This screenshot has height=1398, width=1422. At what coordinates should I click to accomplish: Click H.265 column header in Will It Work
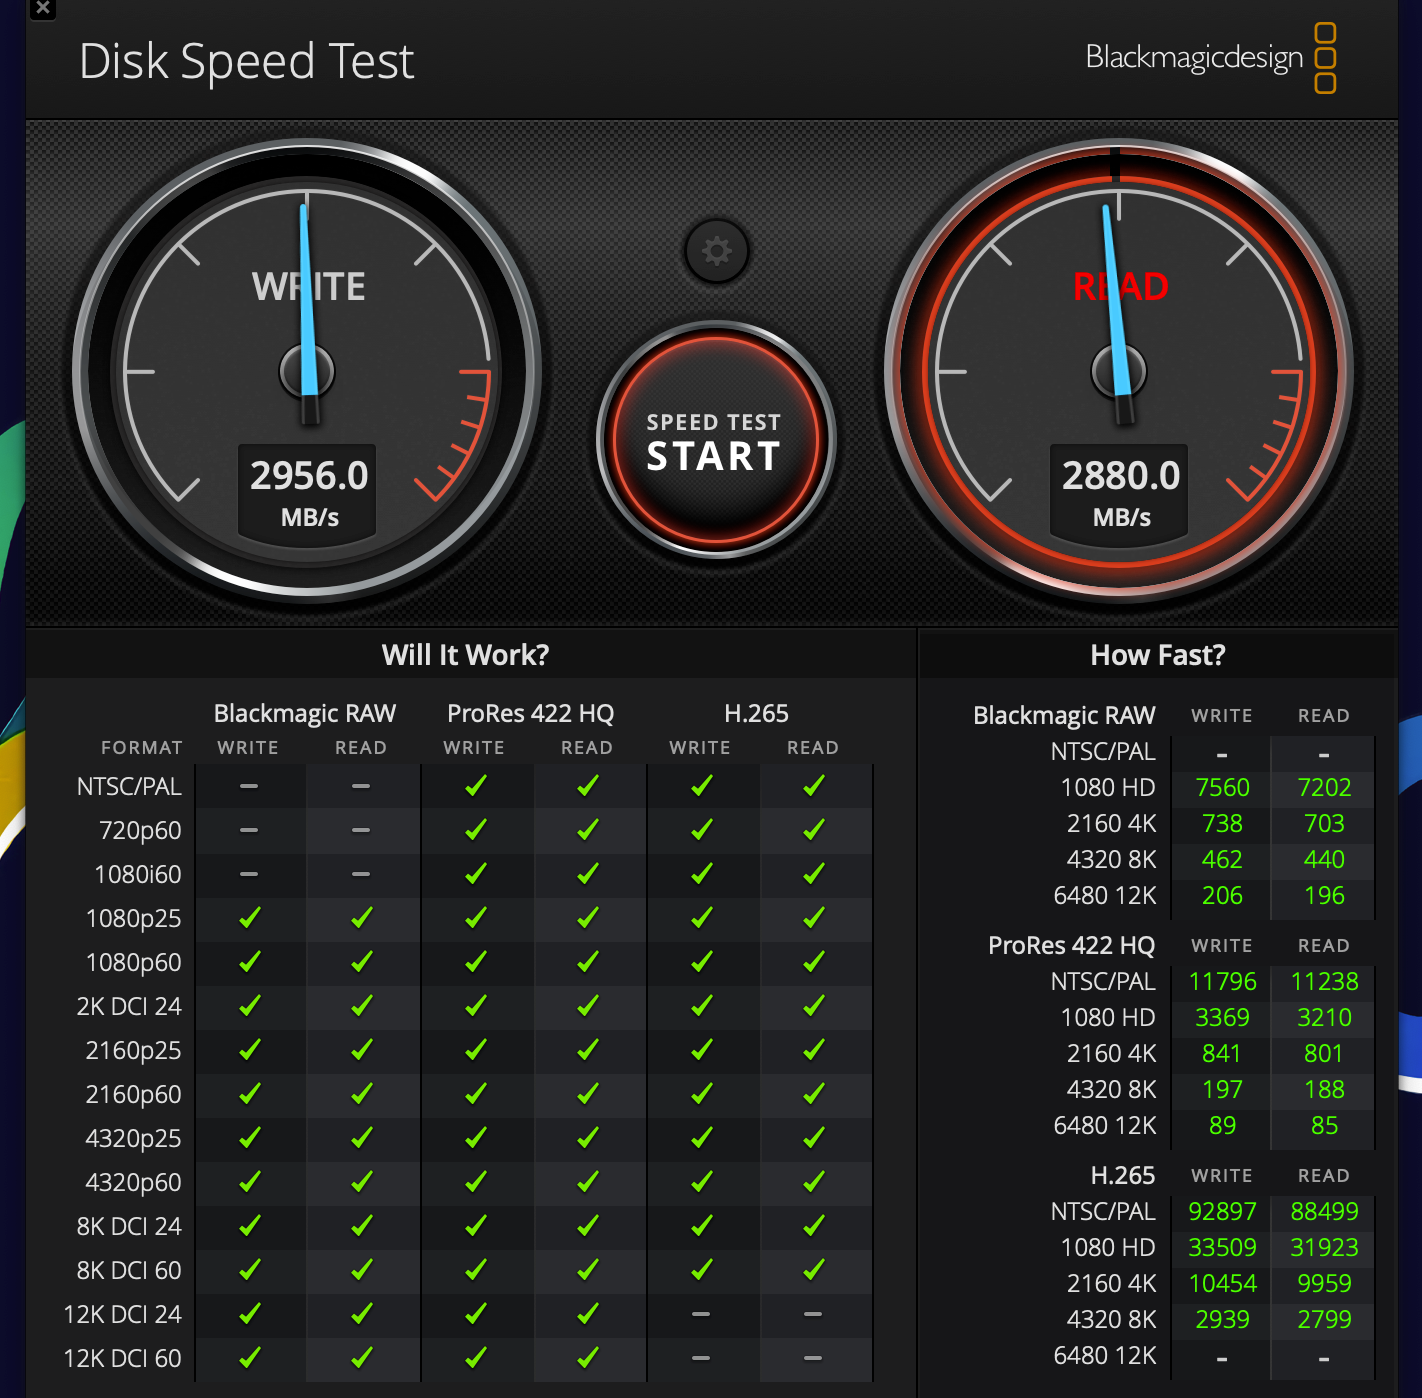coord(756,714)
